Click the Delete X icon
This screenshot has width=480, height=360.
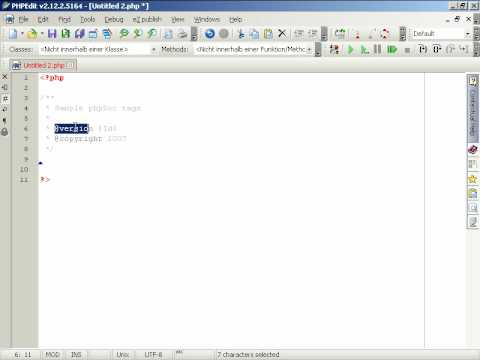(282, 34)
